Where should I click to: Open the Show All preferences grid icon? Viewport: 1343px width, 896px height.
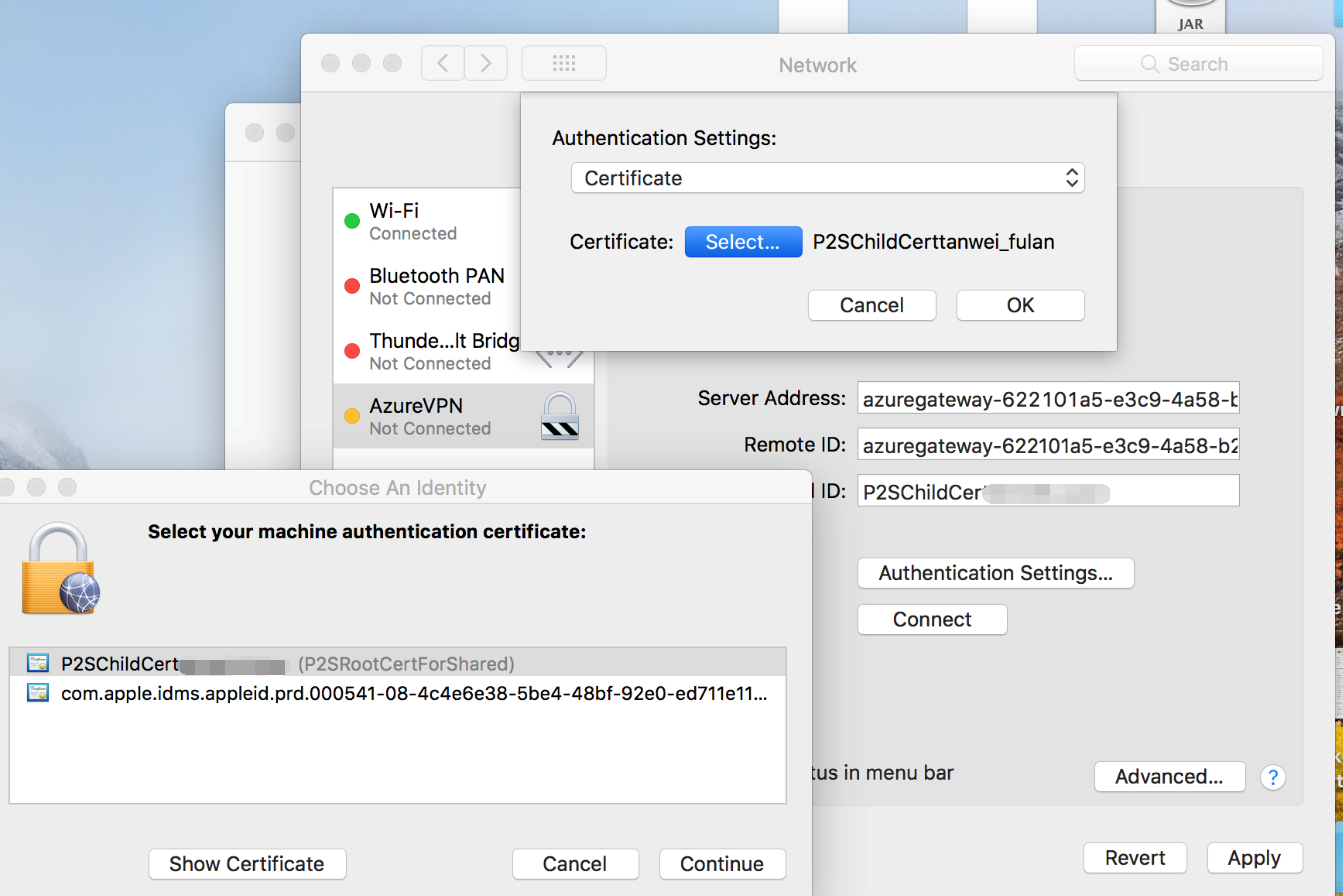[564, 64]
